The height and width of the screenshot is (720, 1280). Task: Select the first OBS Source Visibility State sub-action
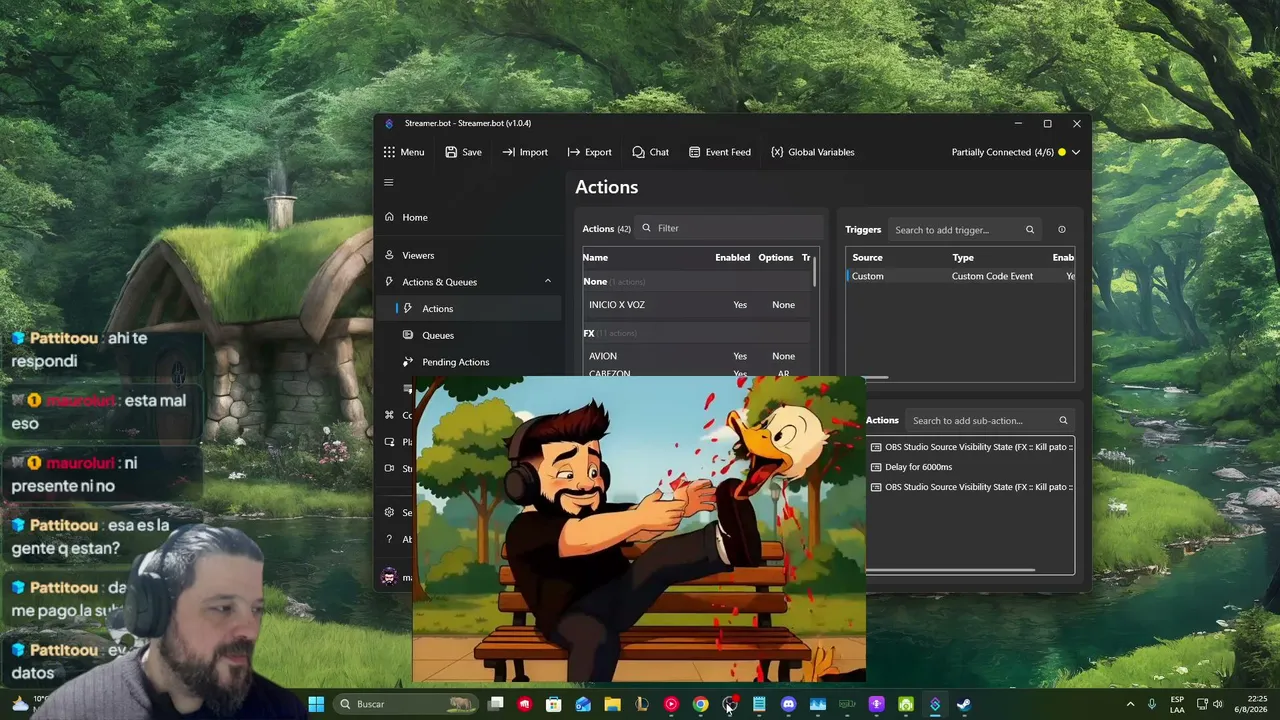pyautogui.click(x=971, y=447)
